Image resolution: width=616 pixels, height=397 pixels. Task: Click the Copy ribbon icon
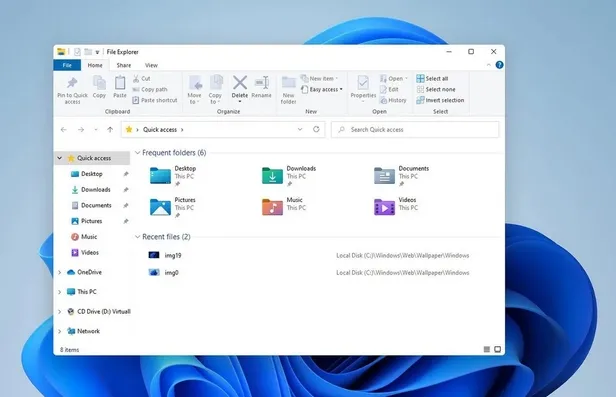(99, 83)
